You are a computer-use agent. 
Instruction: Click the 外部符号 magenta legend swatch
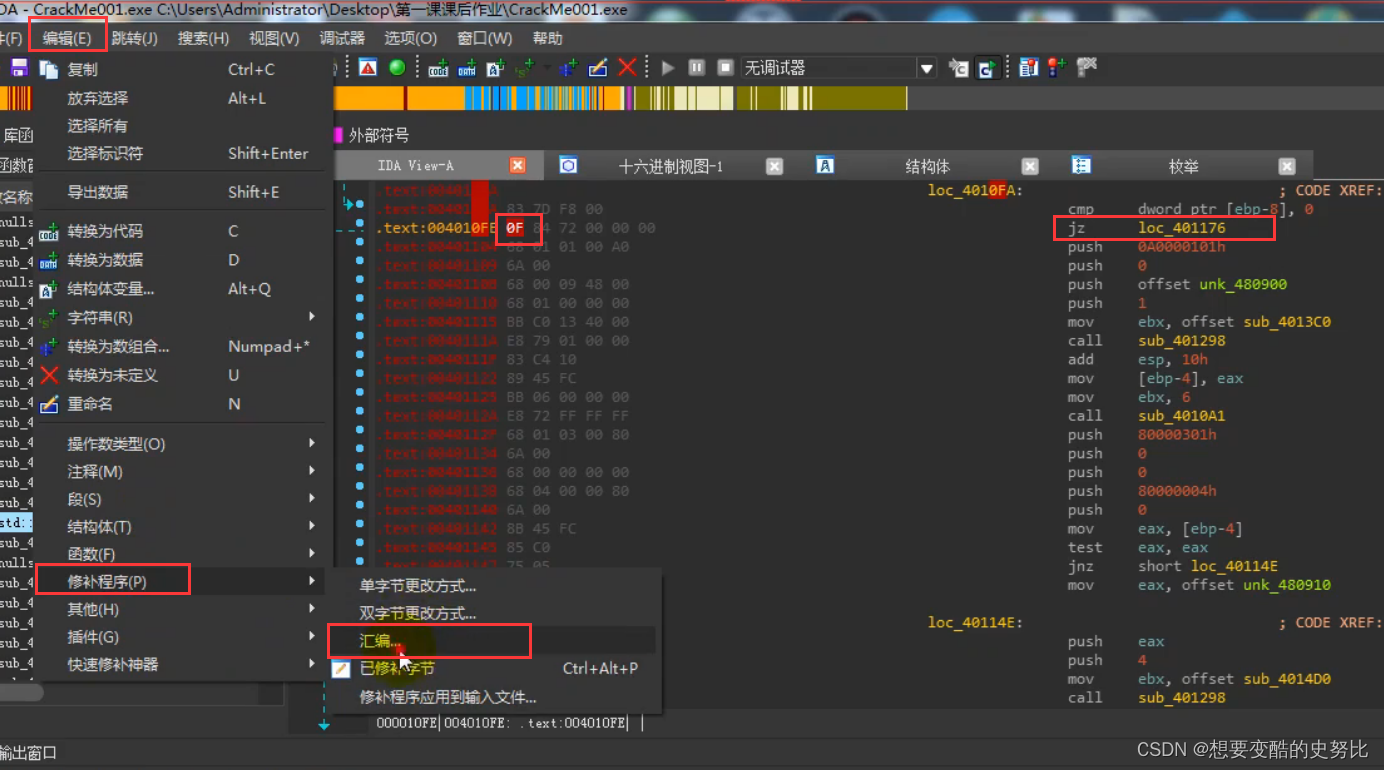point(338,135)
